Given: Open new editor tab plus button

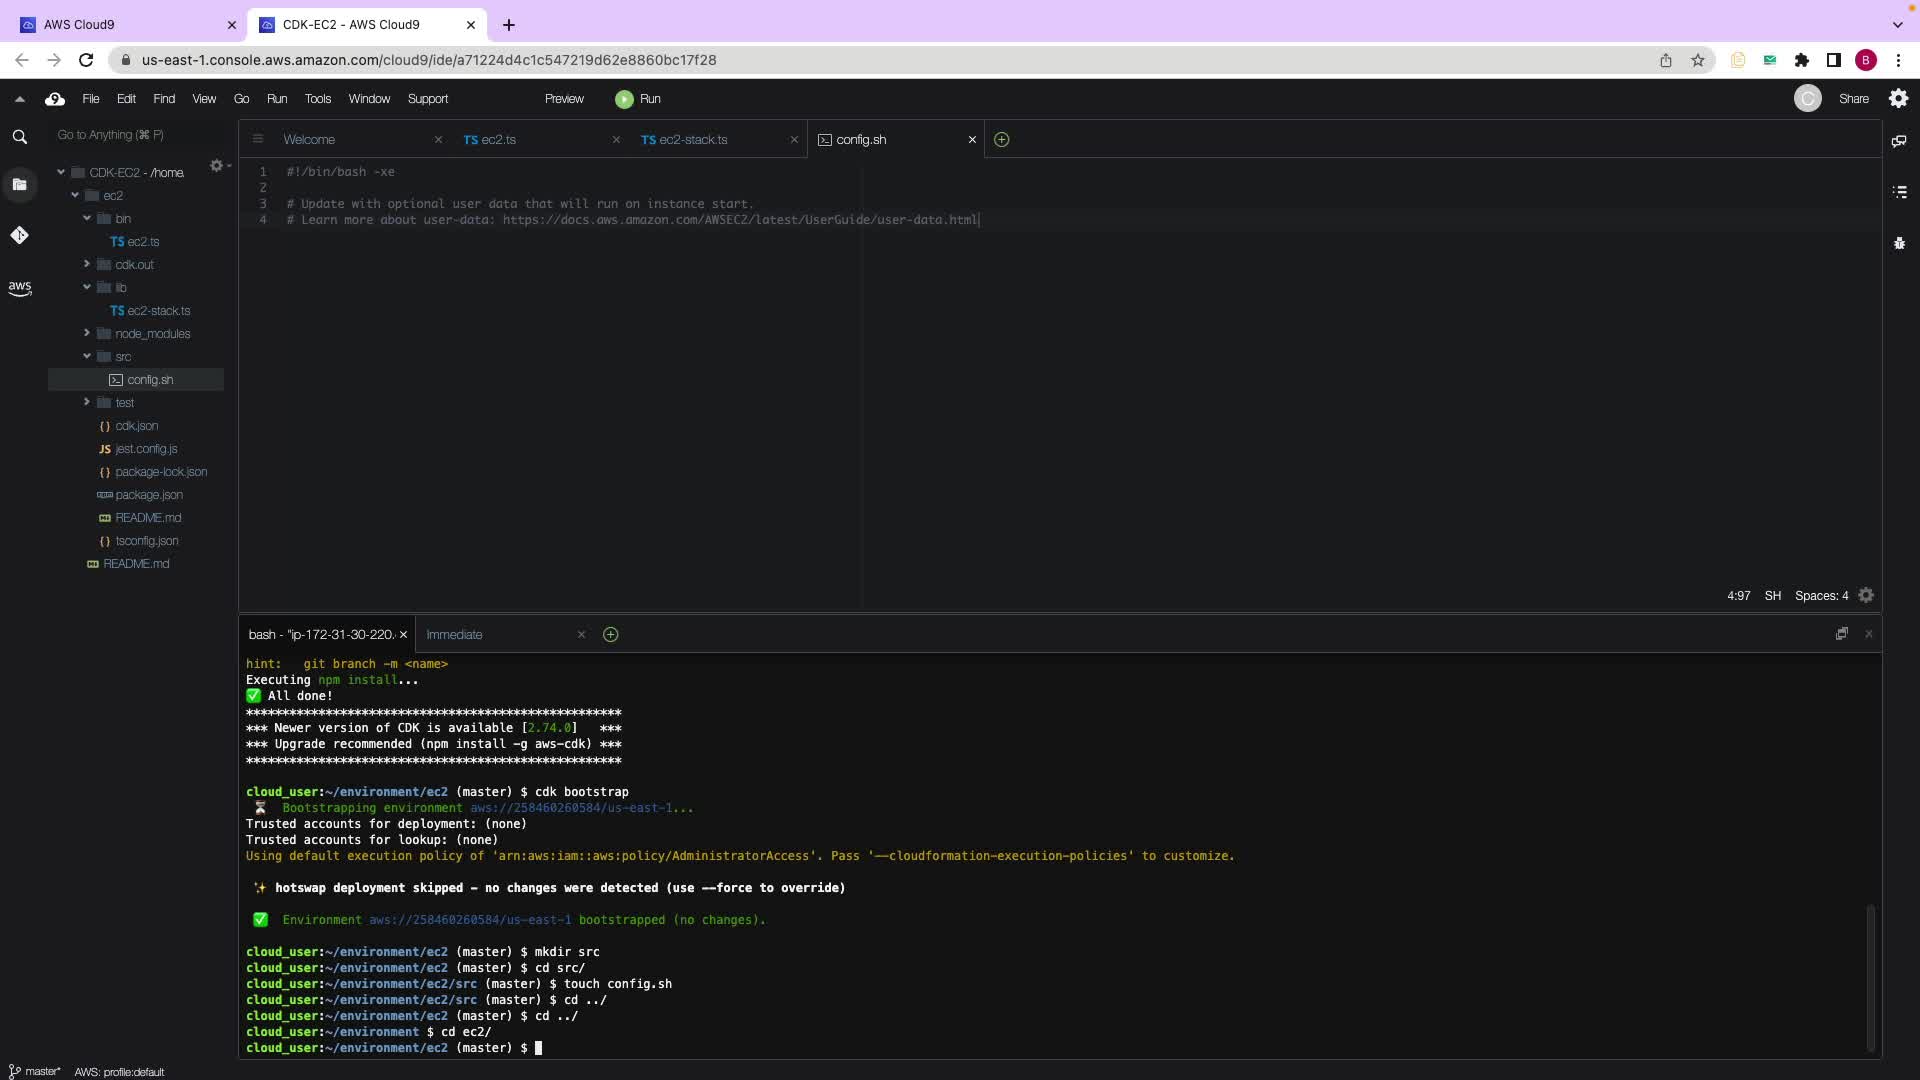Looking at the screenshot, I should coord(1001,140).
